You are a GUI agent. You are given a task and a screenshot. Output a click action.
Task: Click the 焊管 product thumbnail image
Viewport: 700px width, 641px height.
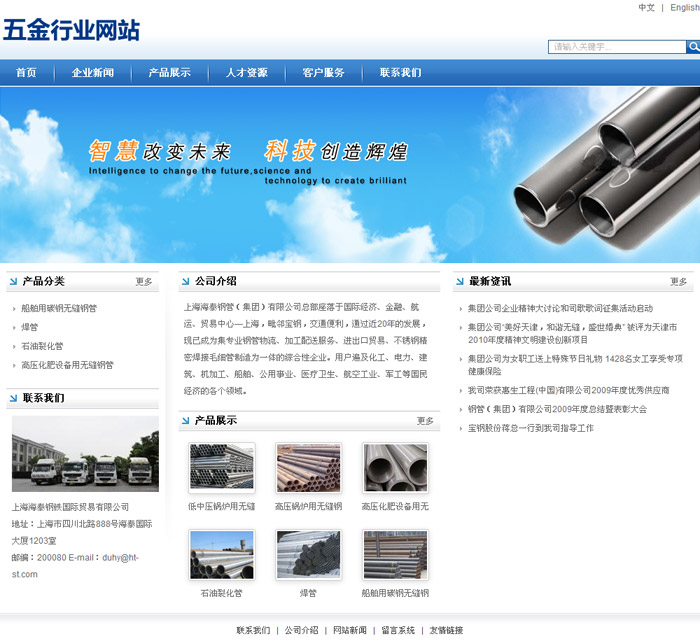[308, 554]
